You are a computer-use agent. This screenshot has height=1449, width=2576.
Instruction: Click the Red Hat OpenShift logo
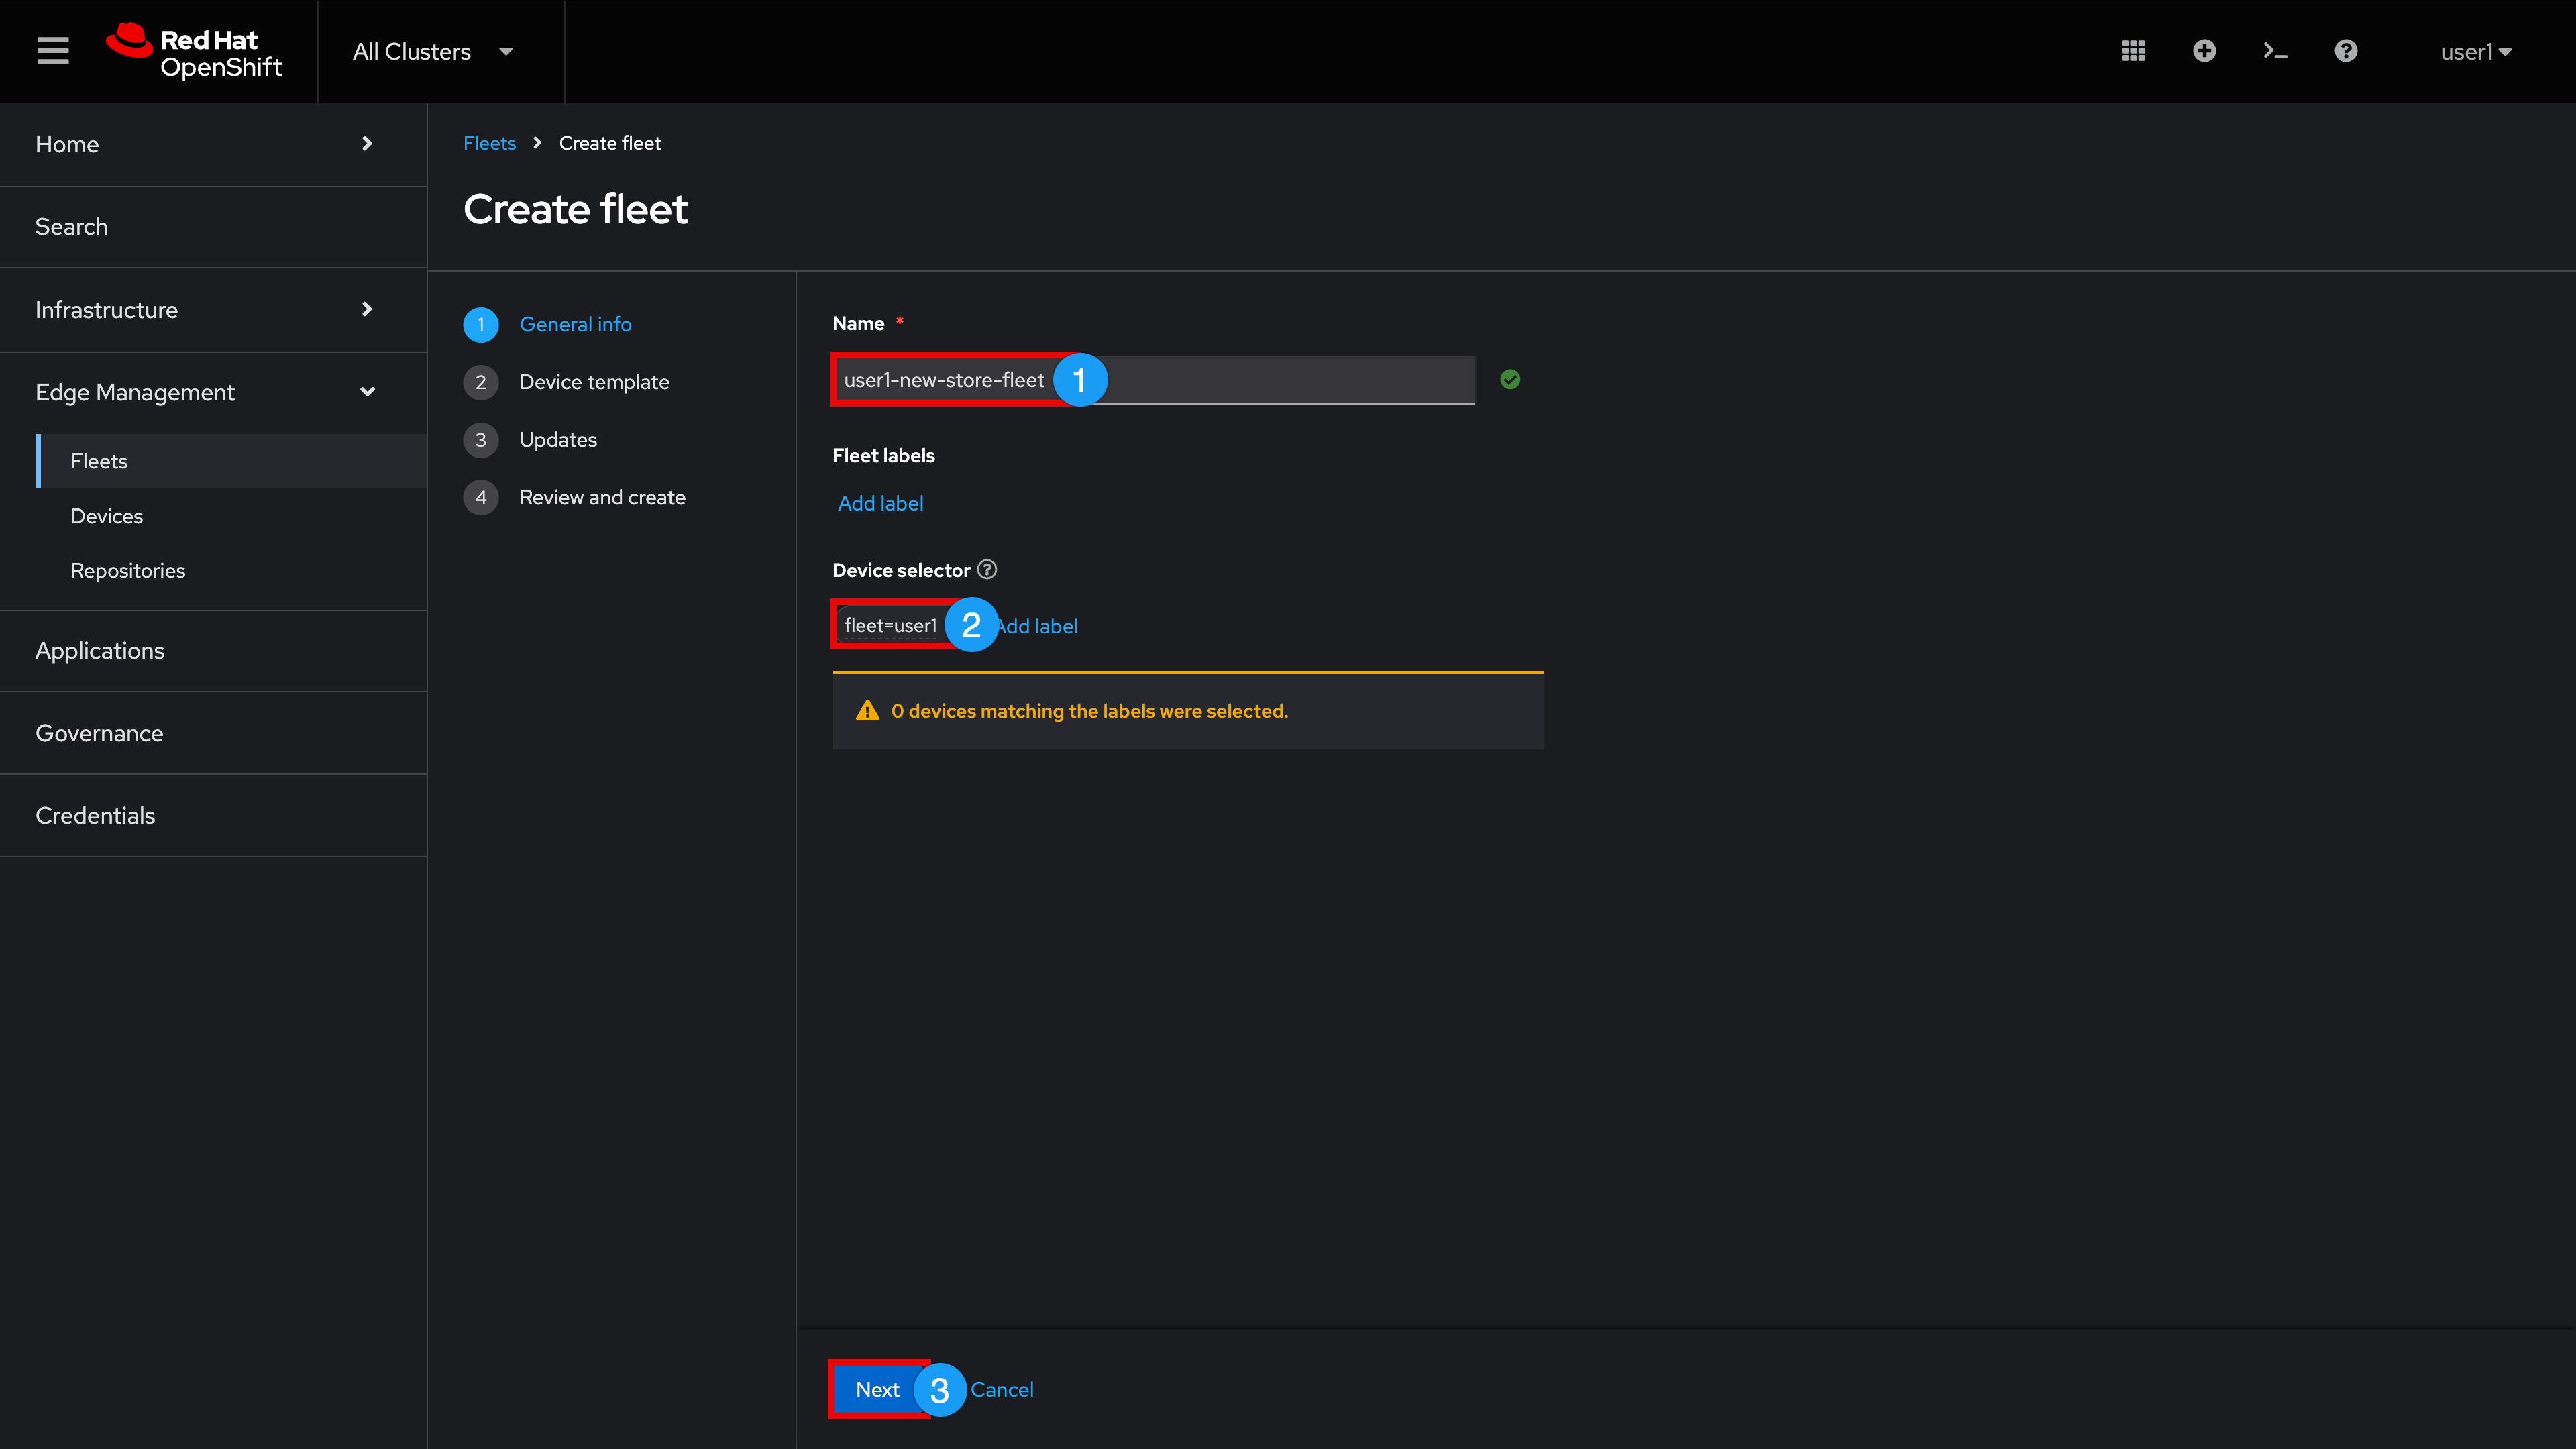point(195,51)
